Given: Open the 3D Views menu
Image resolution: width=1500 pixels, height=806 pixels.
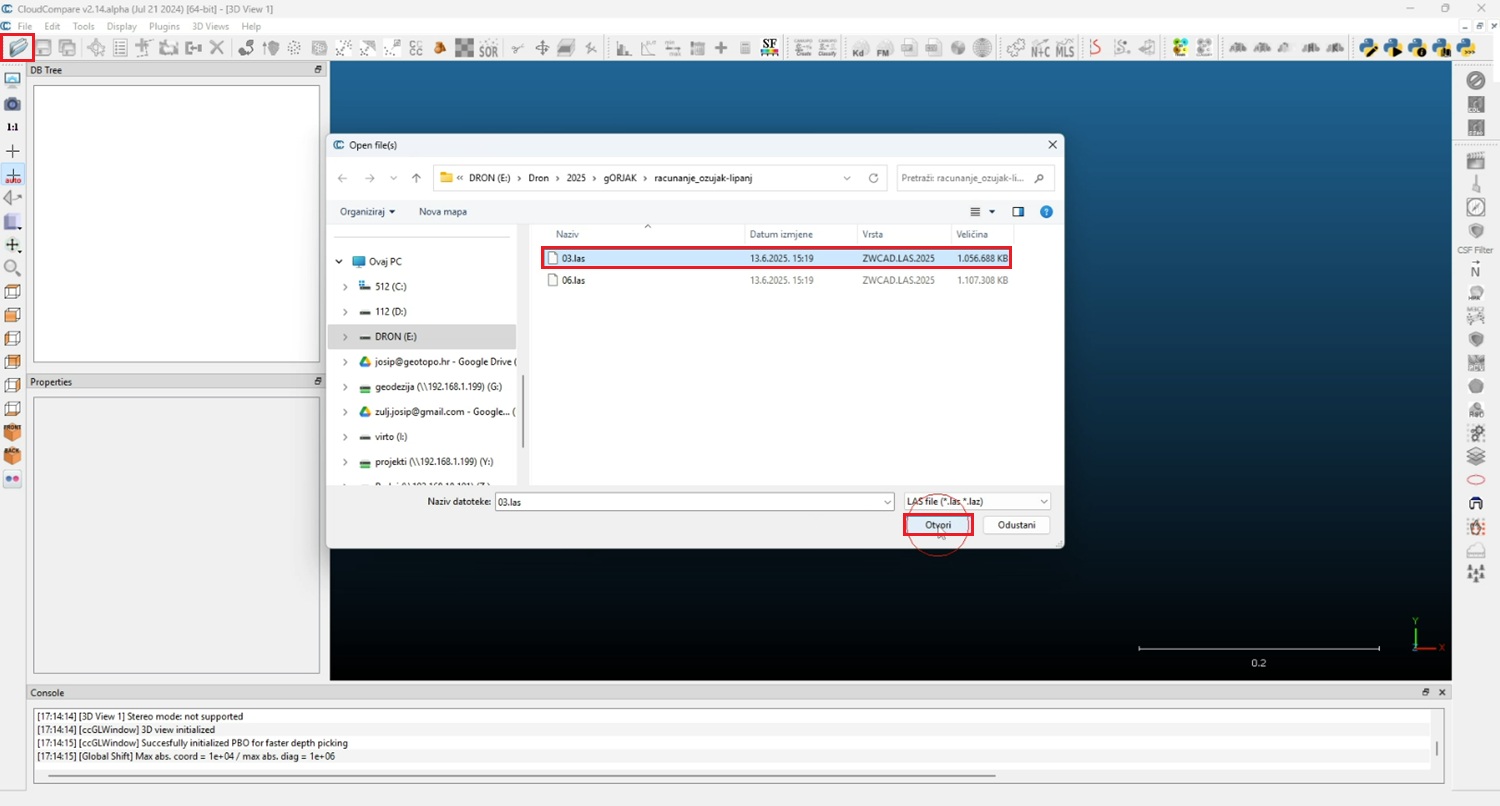Looking at the screenshot, I should [x=210, y=26].
